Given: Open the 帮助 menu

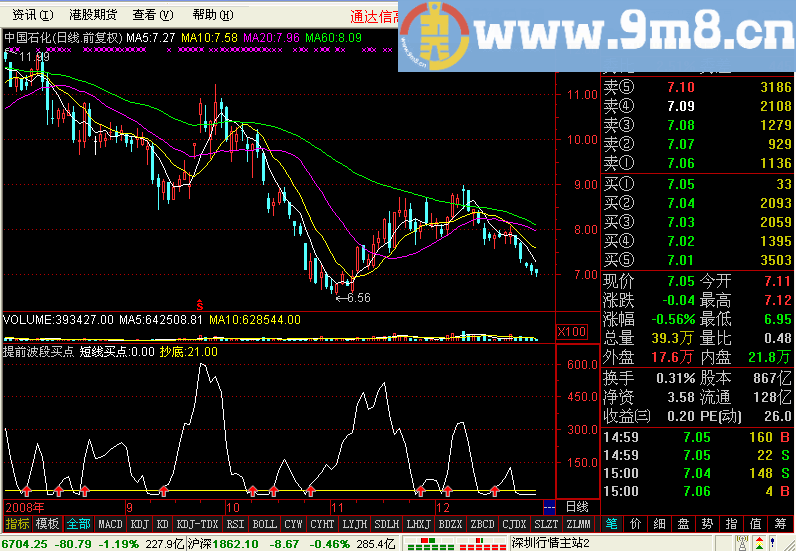Looking at the screenshot, I should [x=213, y=15].
